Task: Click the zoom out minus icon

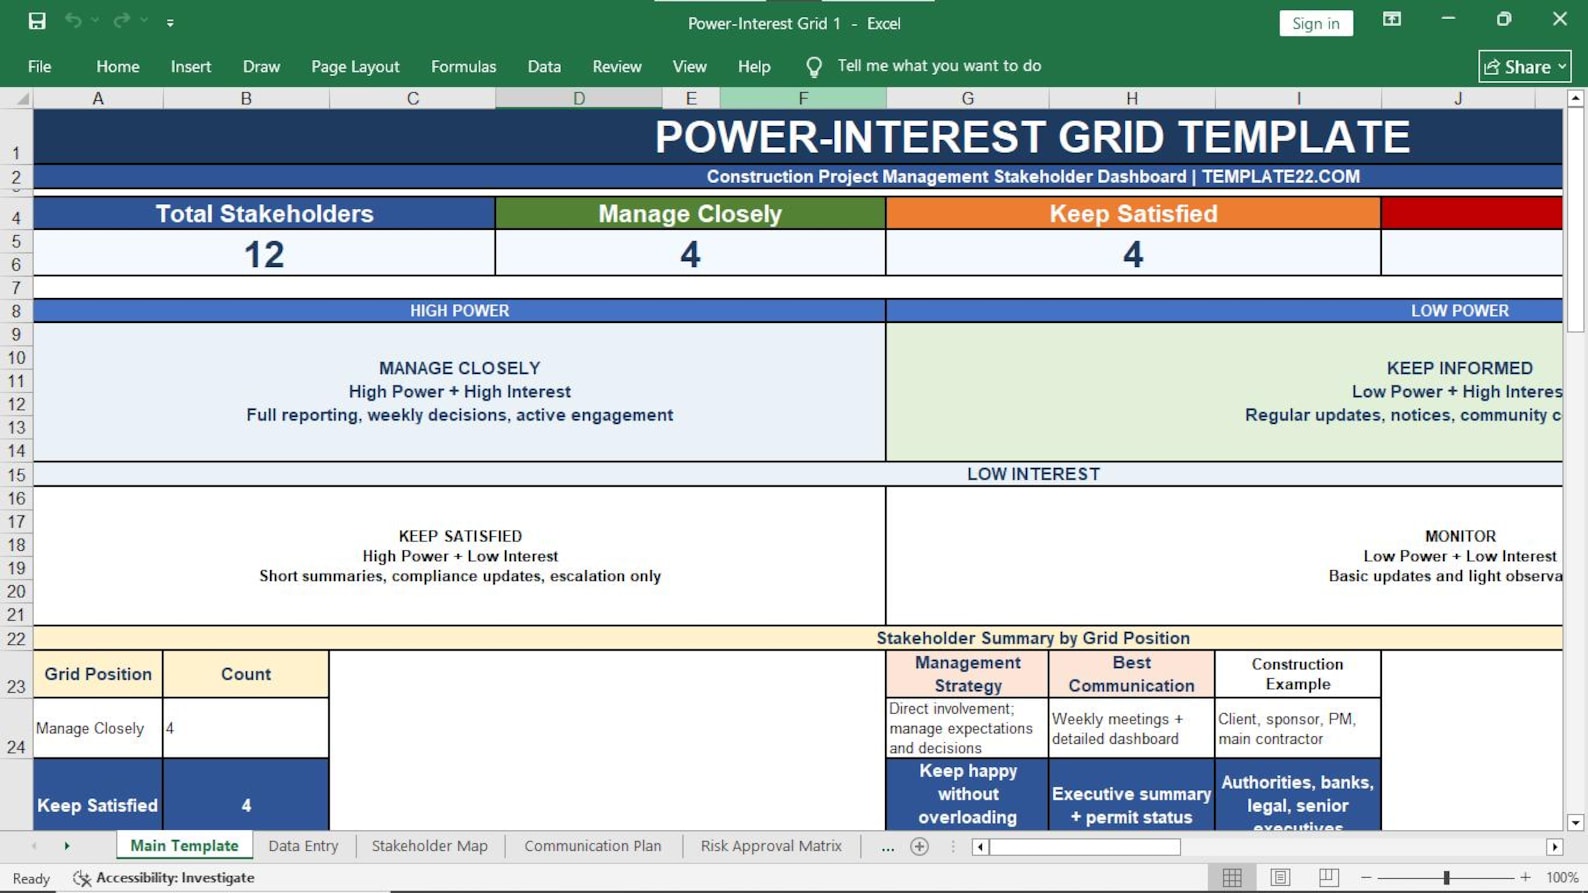Action: (1366, 878)
